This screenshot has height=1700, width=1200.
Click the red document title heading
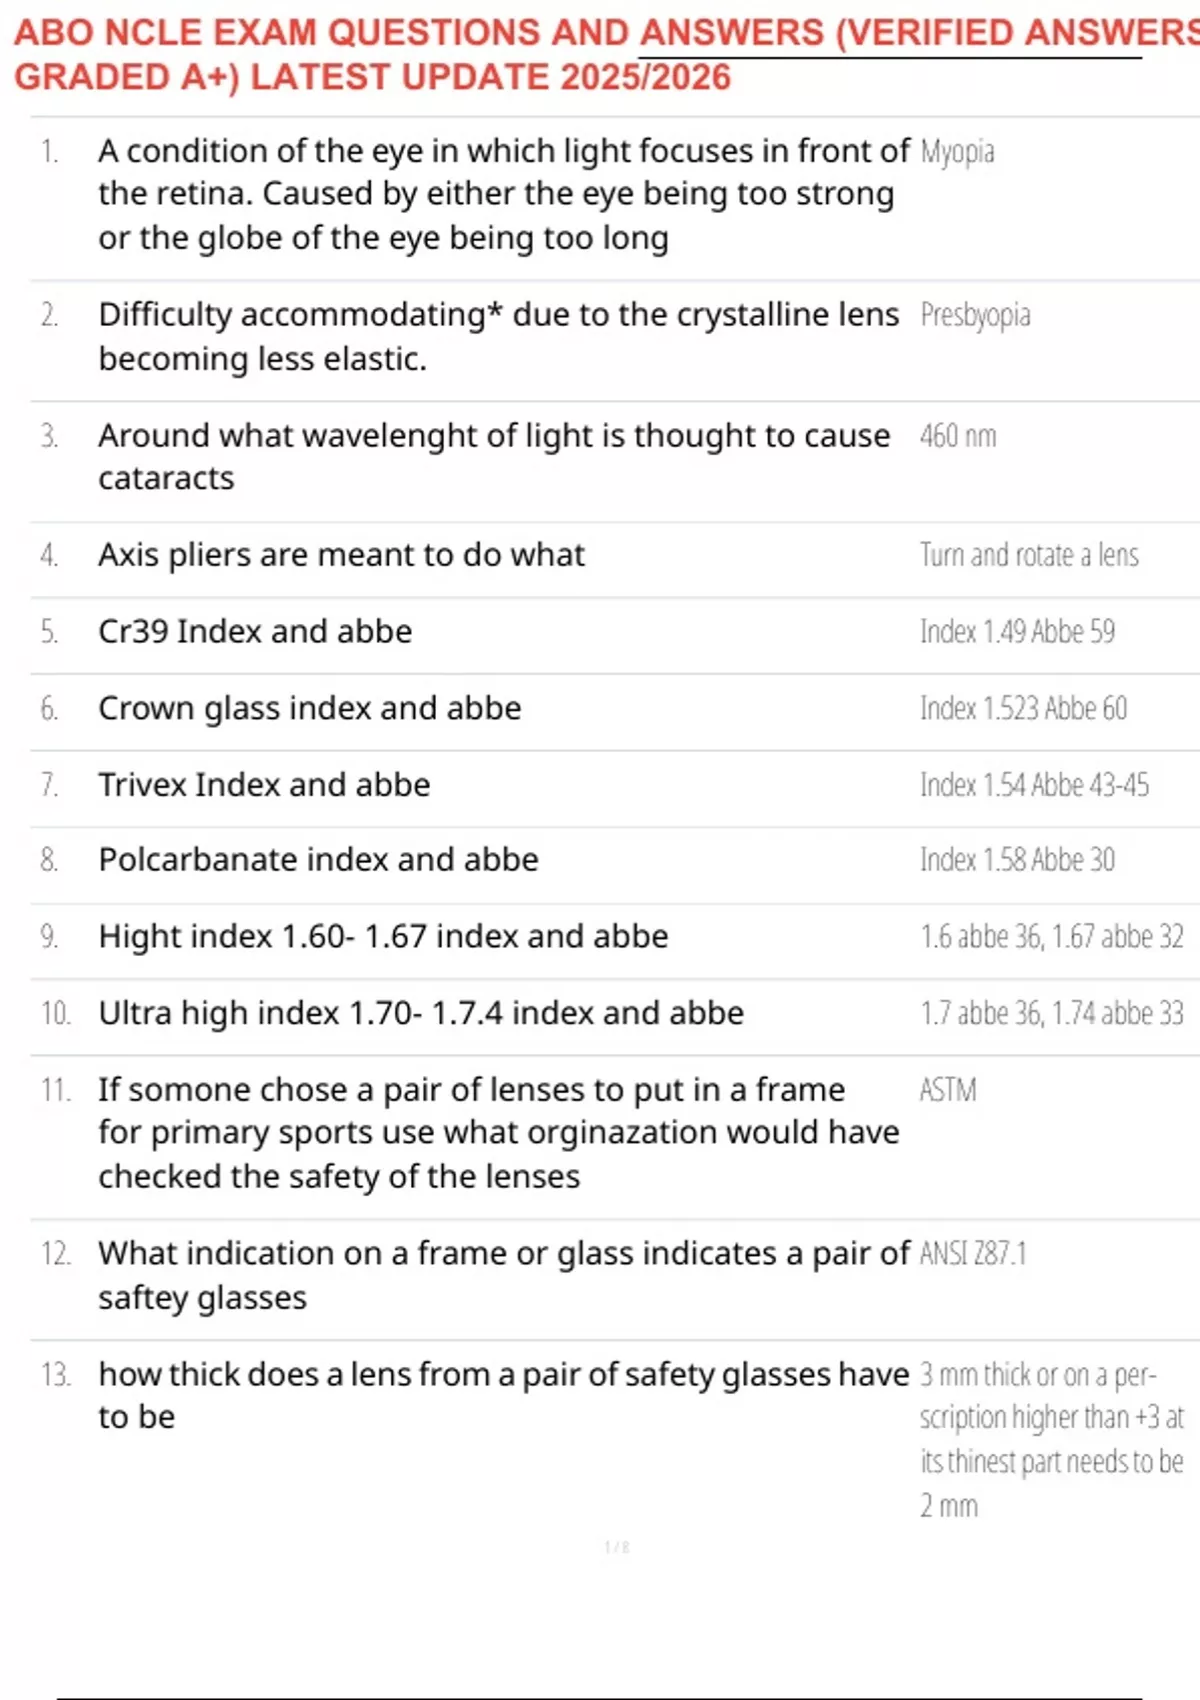coord(600,55)
